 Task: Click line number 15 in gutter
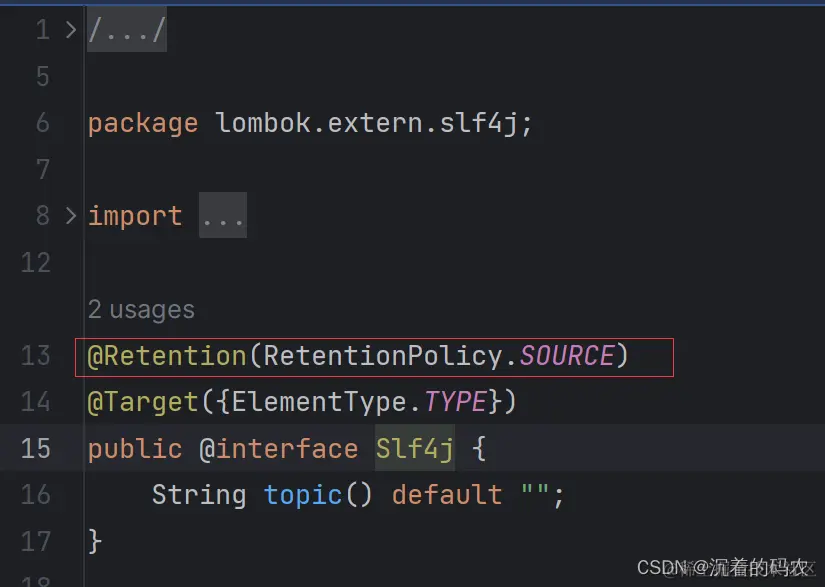pos(36,449)
